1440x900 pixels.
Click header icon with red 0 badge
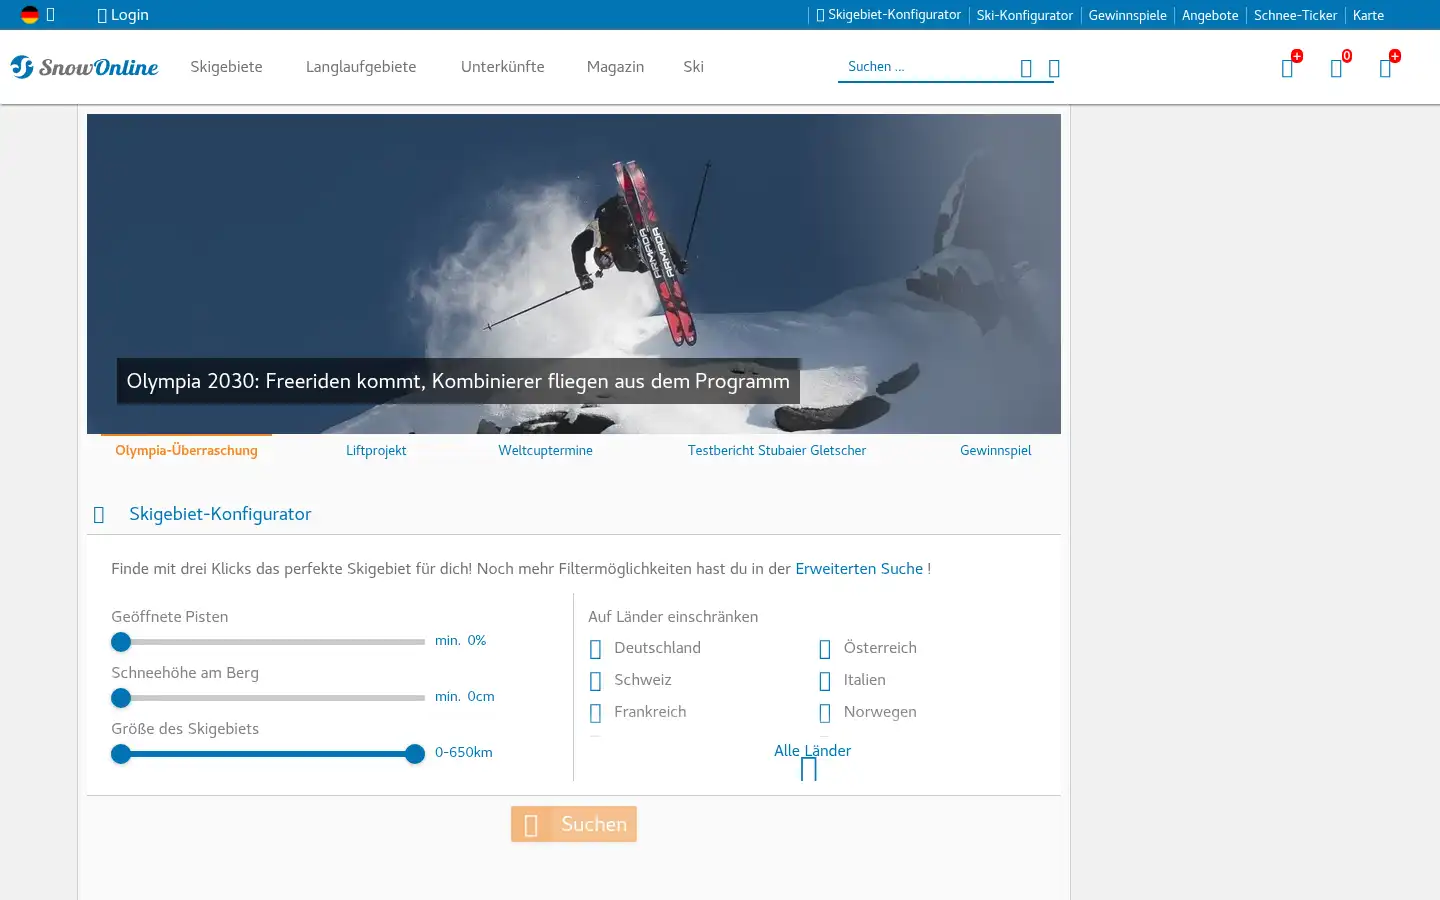pyautogui.click(x=1337, y=68)
